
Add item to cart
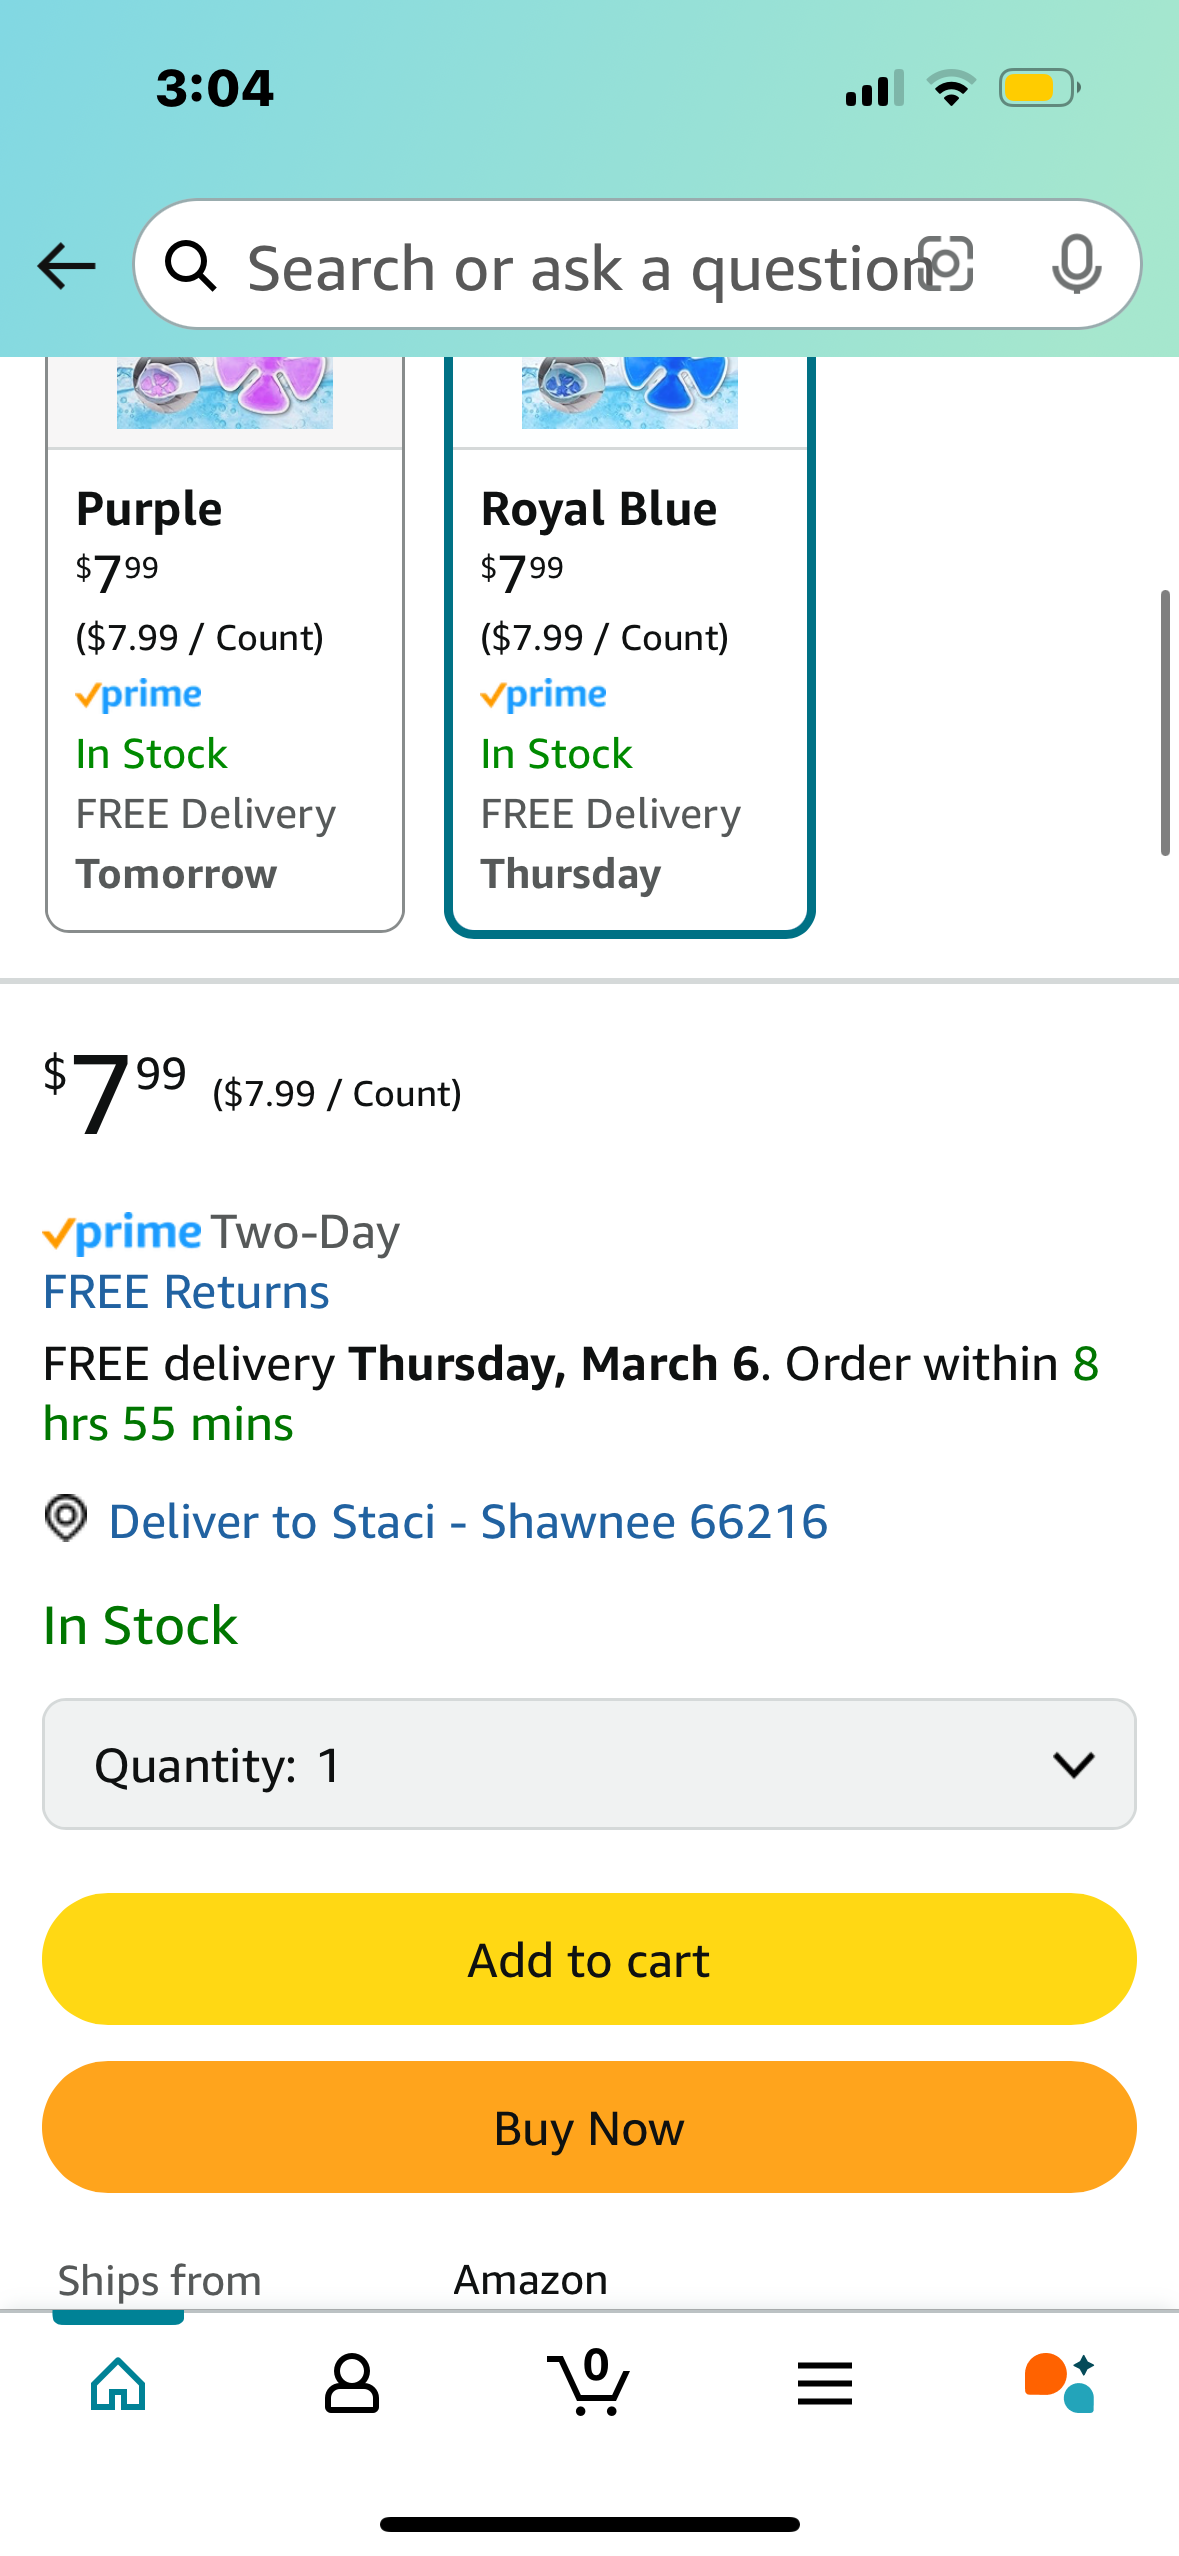coord(589,1959)
